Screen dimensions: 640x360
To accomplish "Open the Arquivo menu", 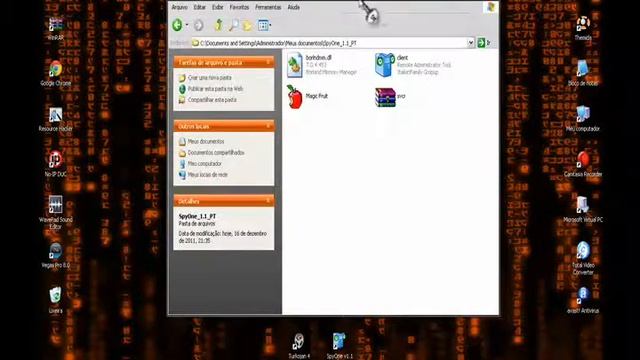I will (x=180, y=7).
